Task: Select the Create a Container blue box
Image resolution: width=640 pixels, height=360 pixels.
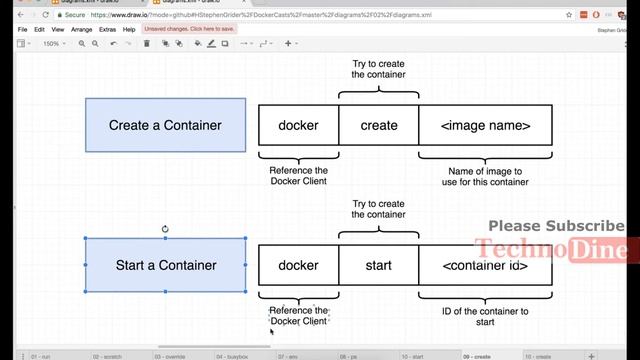Action: coord(165,125)
